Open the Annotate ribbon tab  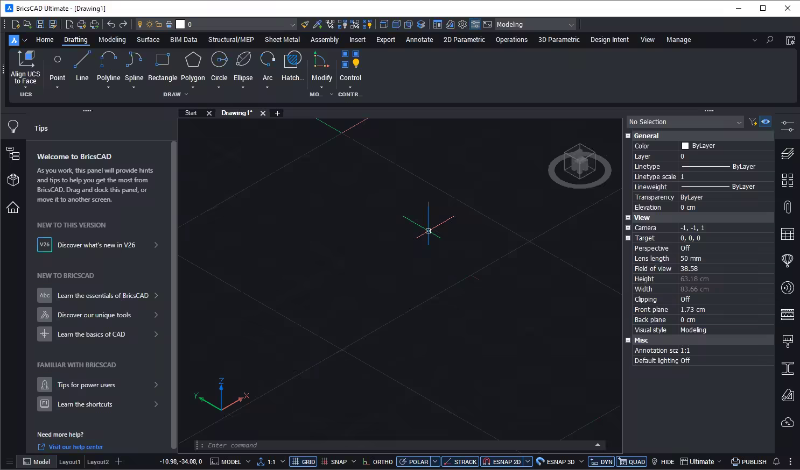tap(419, 40)
